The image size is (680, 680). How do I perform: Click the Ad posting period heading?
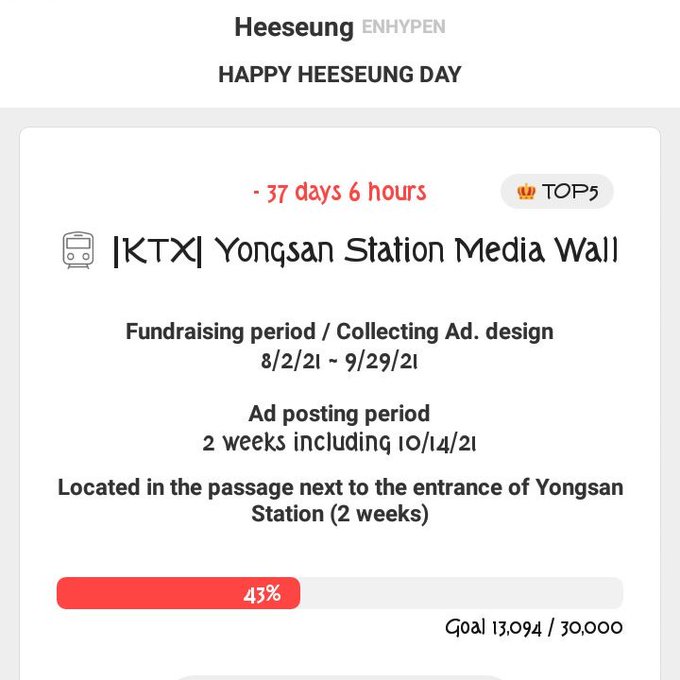[339, 413]
